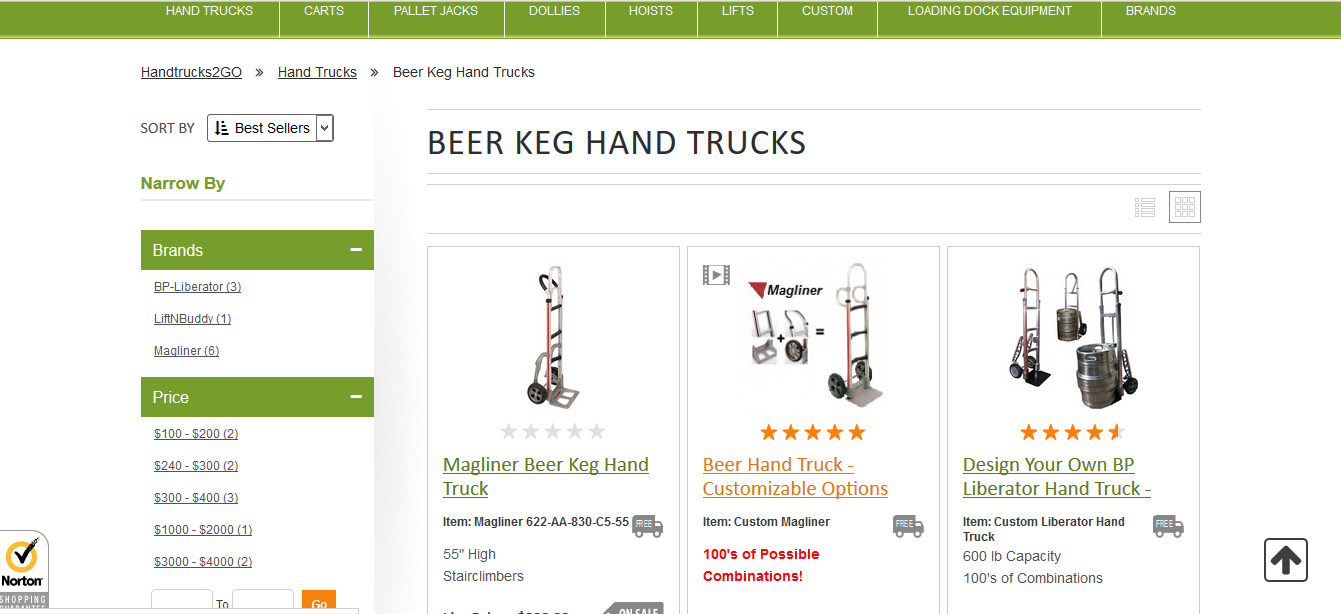The height and width of the screenshot is (614, 1341).
Task: Click free shipping truck icon on Magliner 622 item
Action: coord(648,525)
